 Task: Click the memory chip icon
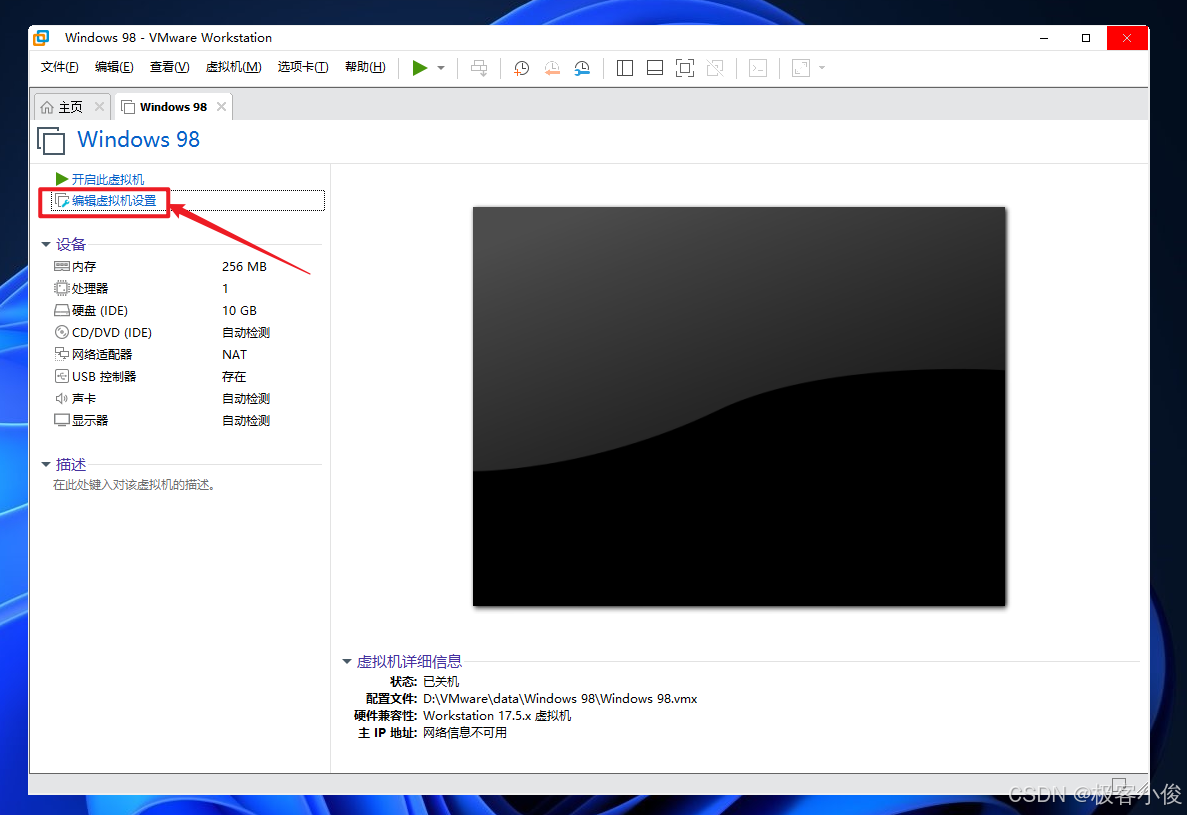click(x=62, y=266)
